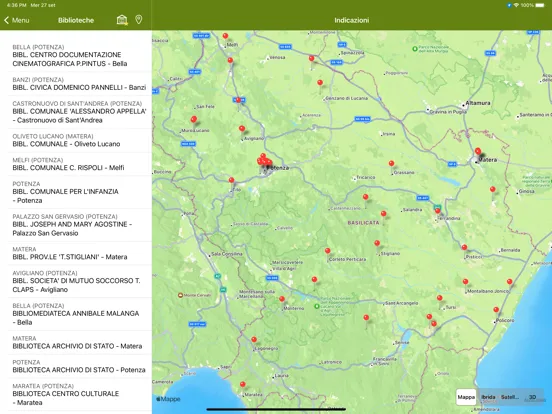552x414 pixels.
Task: Open favorite libraries building icon
Action: coord(122,20)
